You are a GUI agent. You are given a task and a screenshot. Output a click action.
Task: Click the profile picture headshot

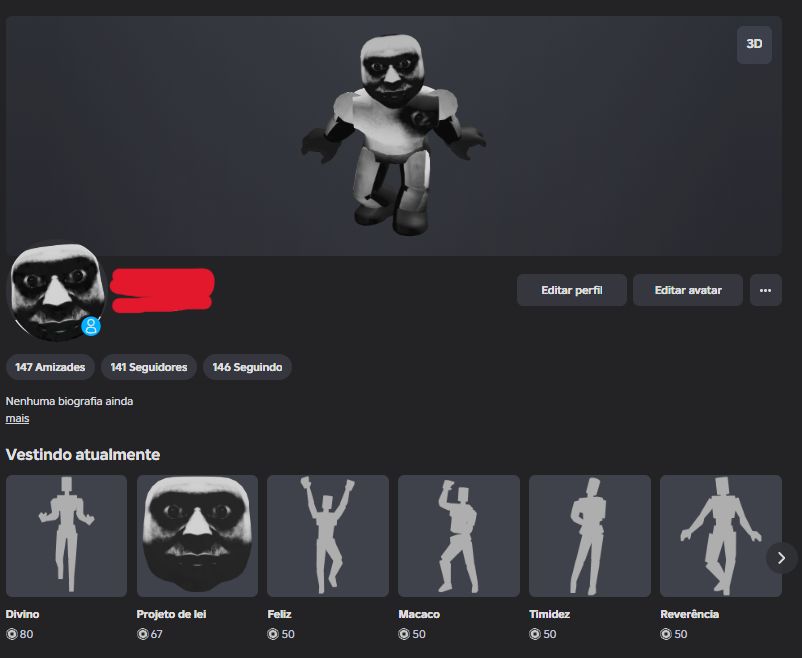[57, 291]
